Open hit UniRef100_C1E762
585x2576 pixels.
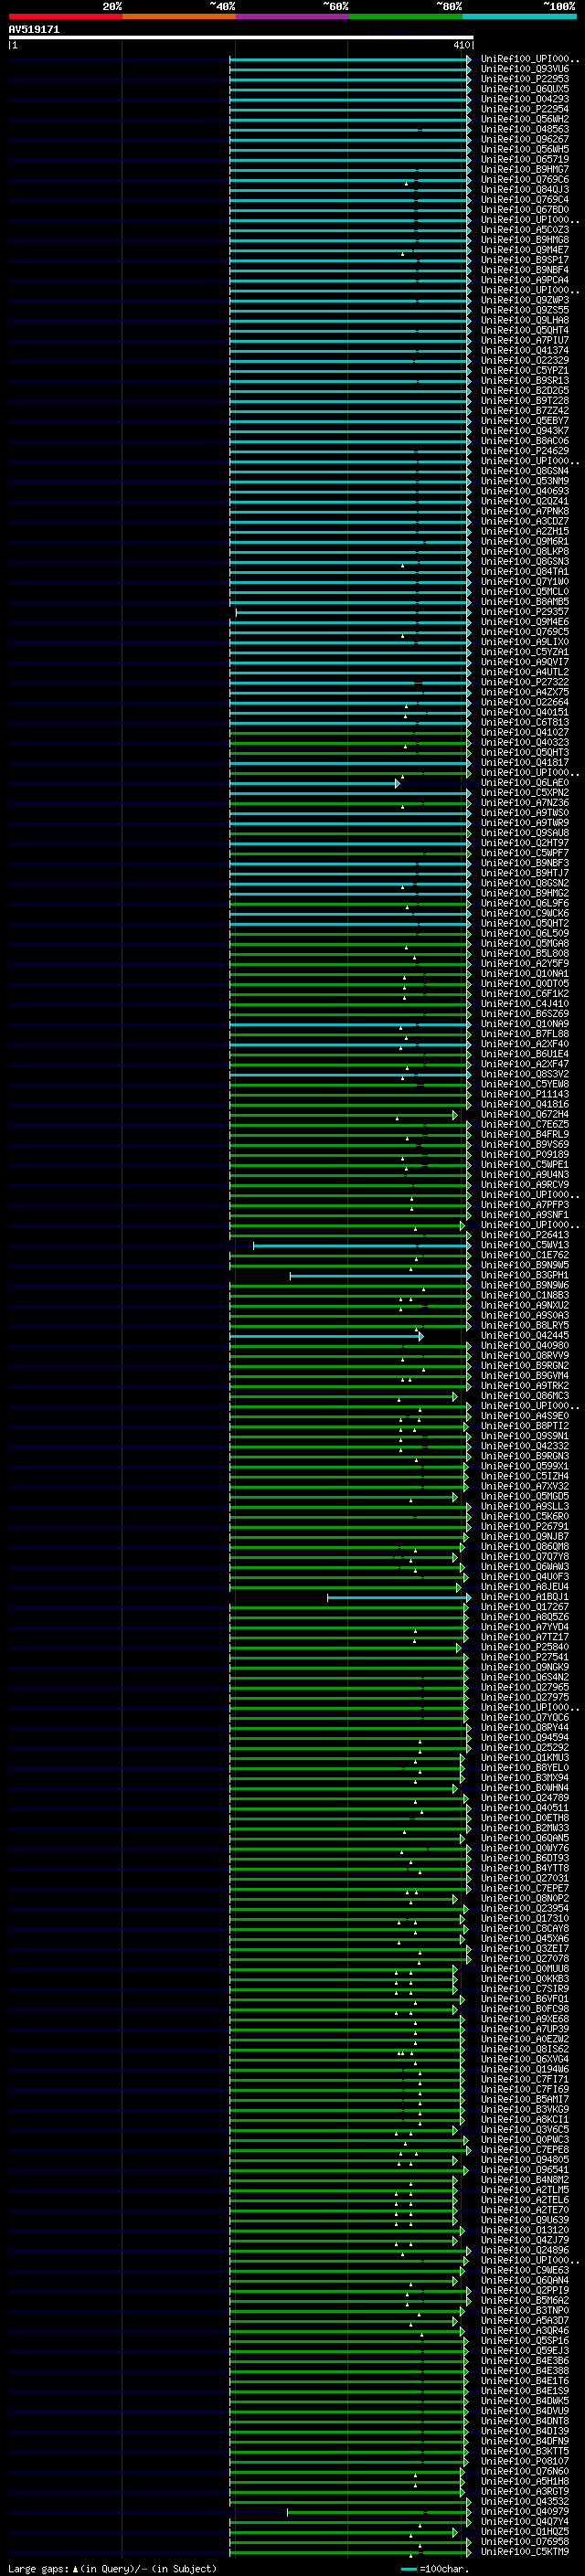click(525, 1255)
